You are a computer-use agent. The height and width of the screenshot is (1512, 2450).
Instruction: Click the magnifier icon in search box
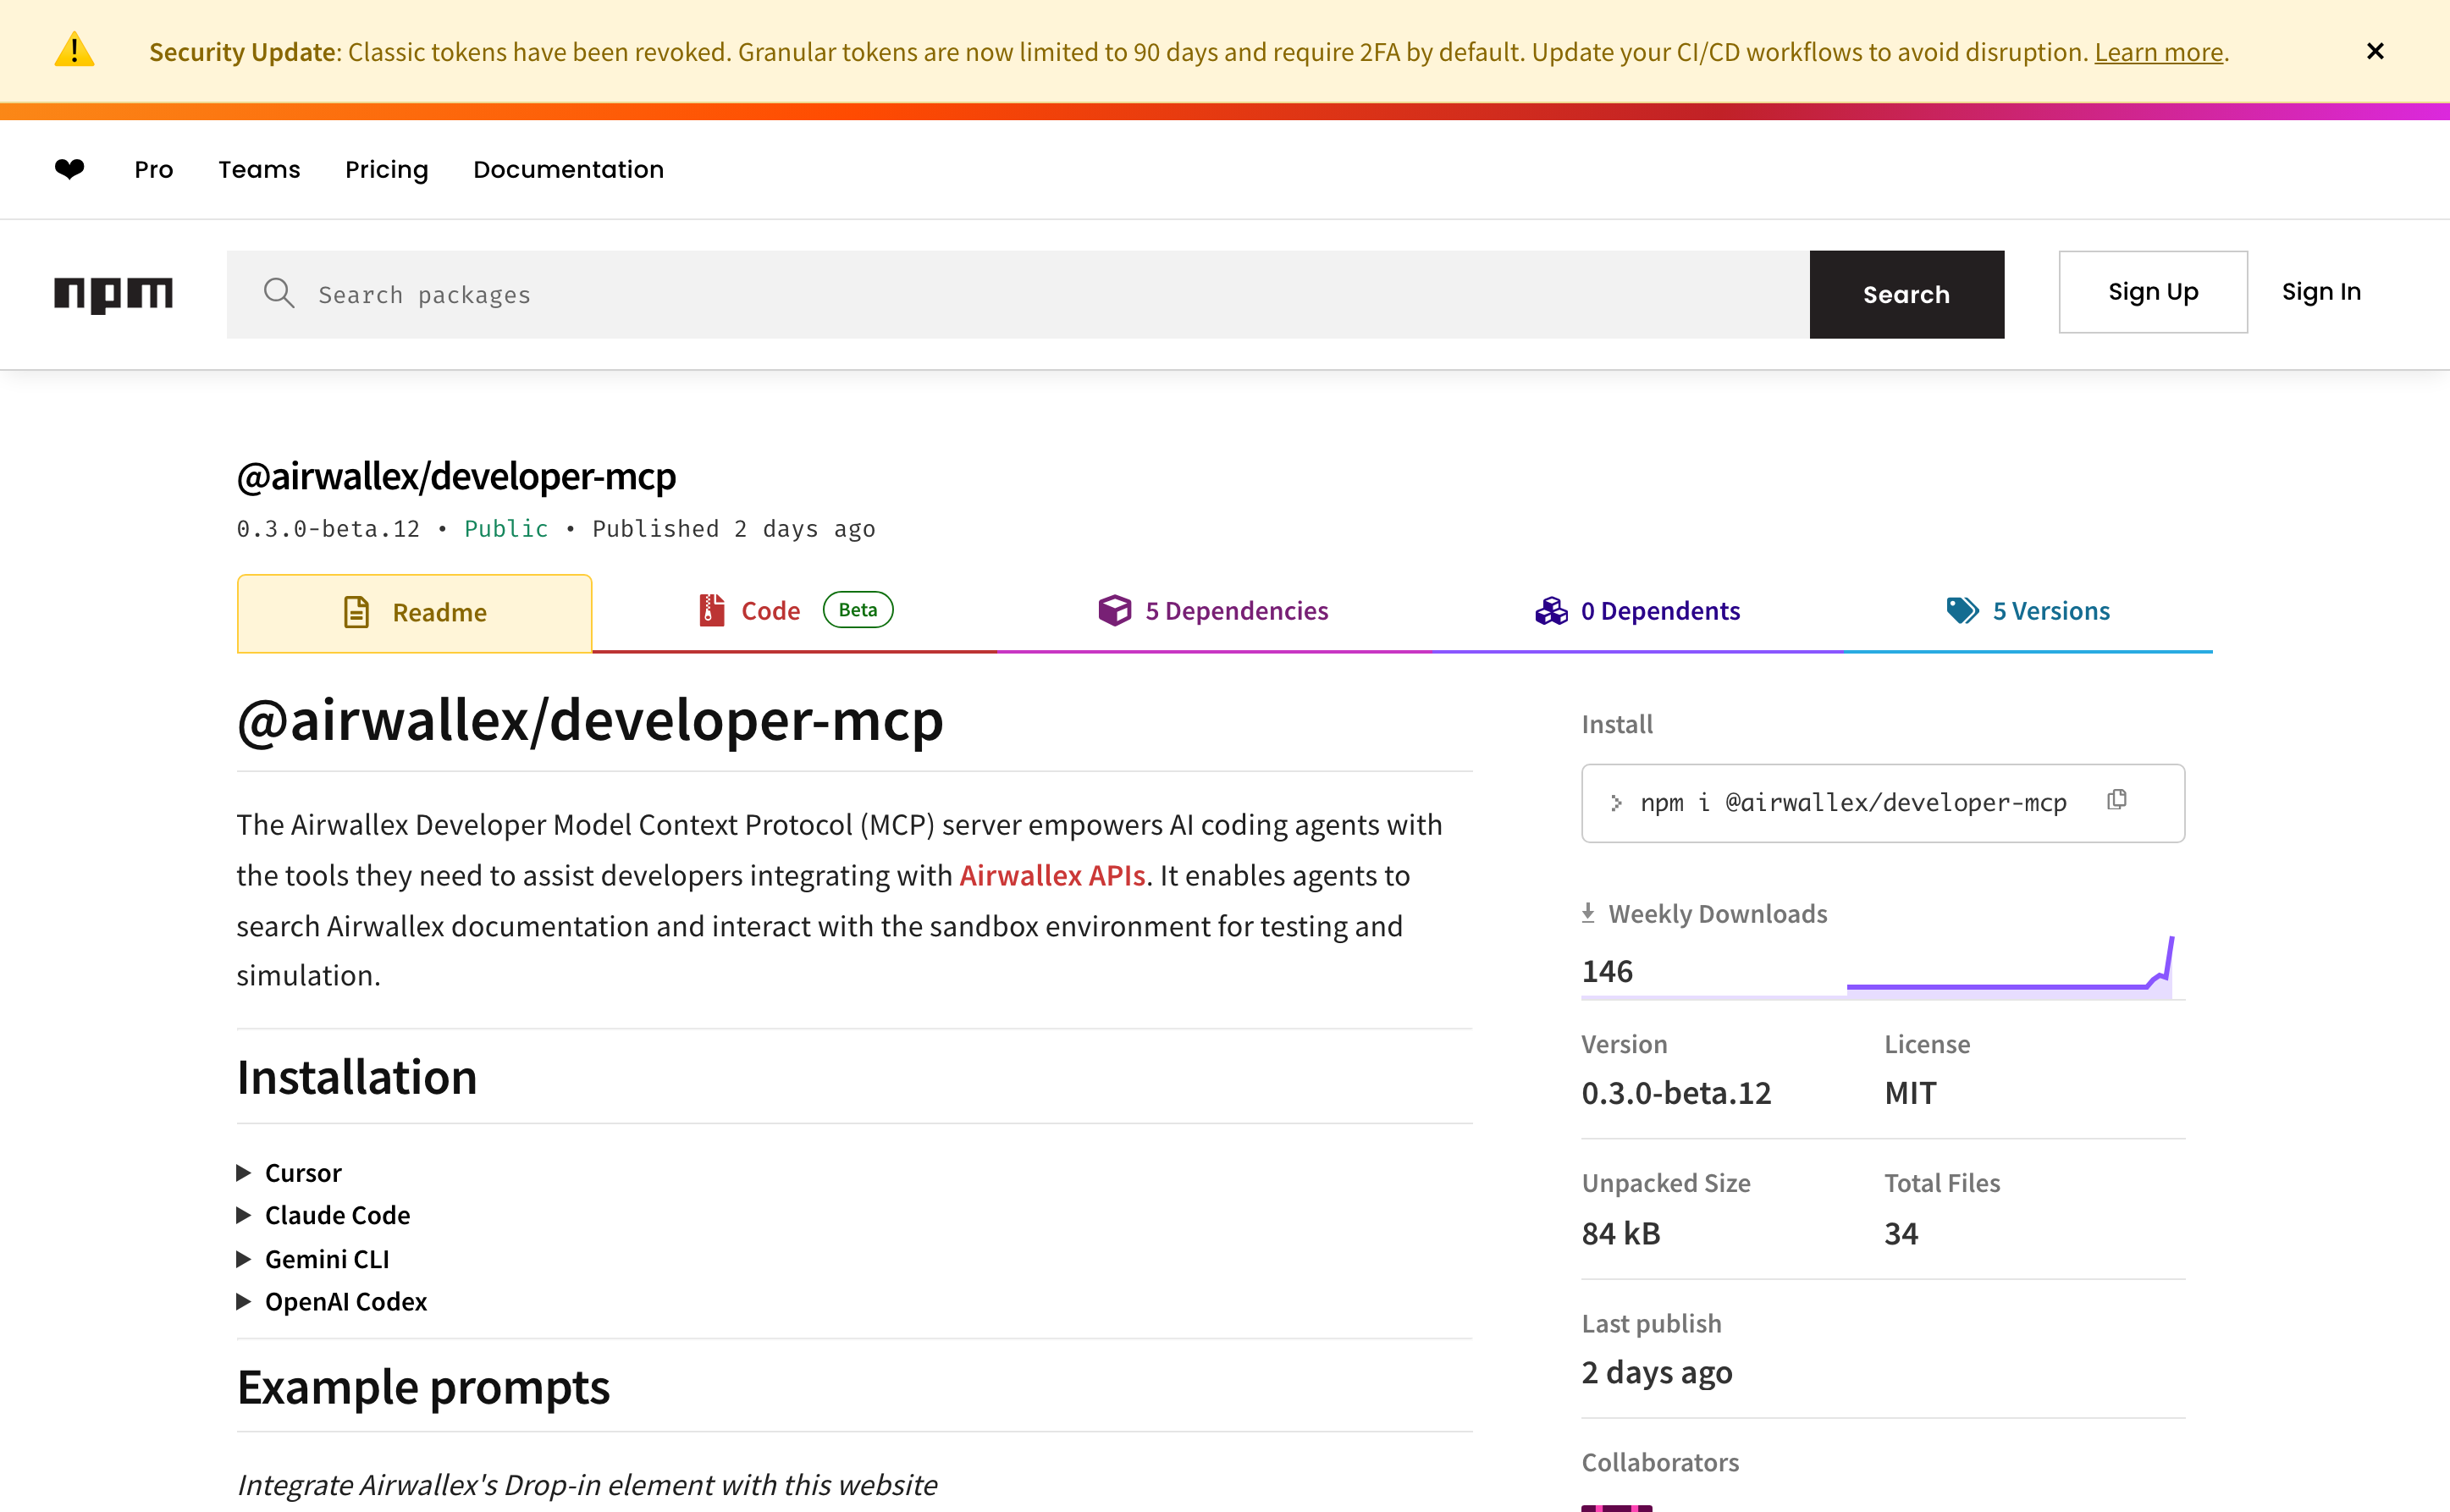(278, 293)
